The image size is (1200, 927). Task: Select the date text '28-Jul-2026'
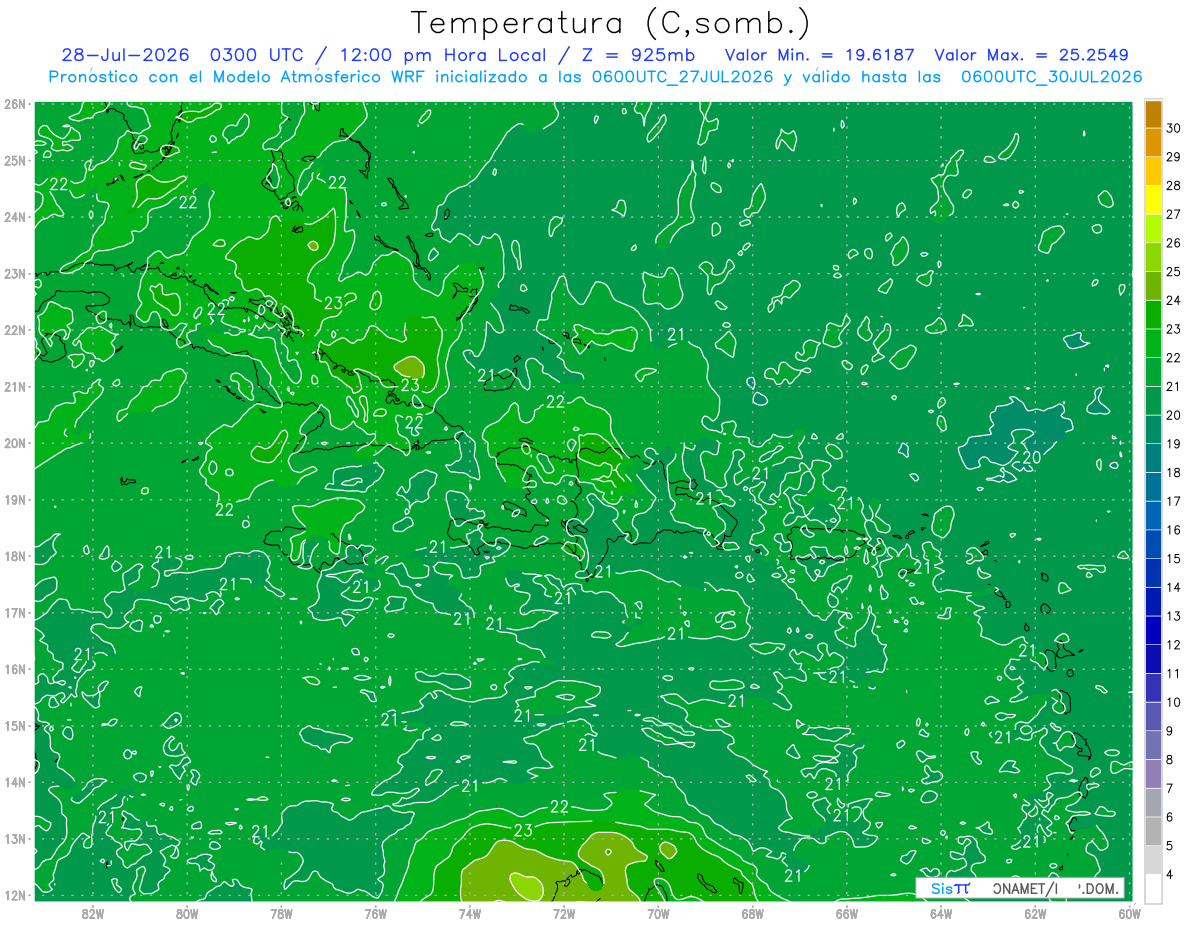[126, 55]
